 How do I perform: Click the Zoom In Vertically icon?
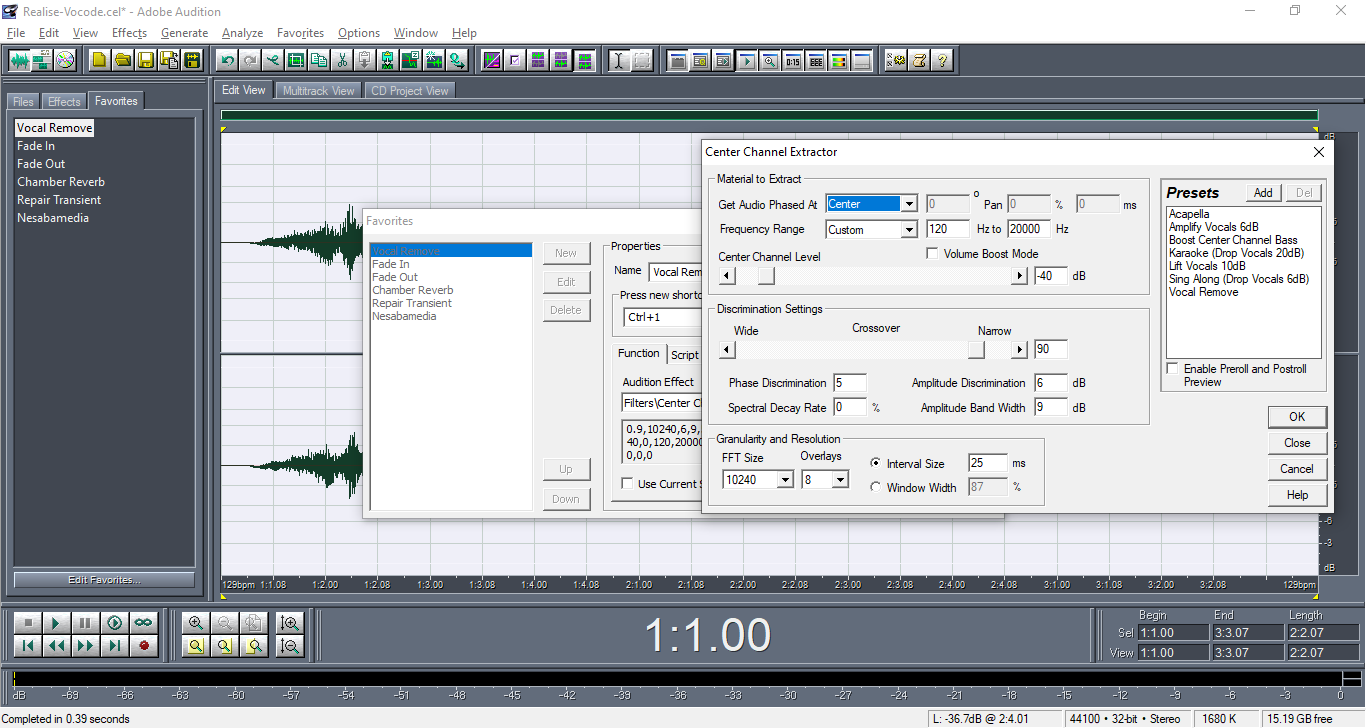pos(290,622)
